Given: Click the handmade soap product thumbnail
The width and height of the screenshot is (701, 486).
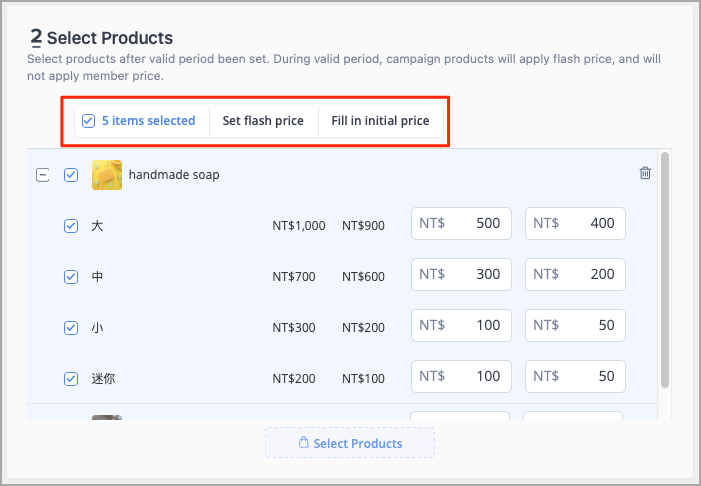Looking at the screenshot, I should point(107,175).
